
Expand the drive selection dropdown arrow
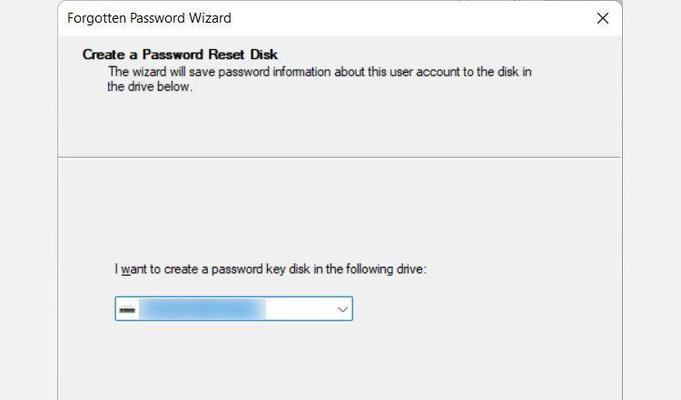342,309
